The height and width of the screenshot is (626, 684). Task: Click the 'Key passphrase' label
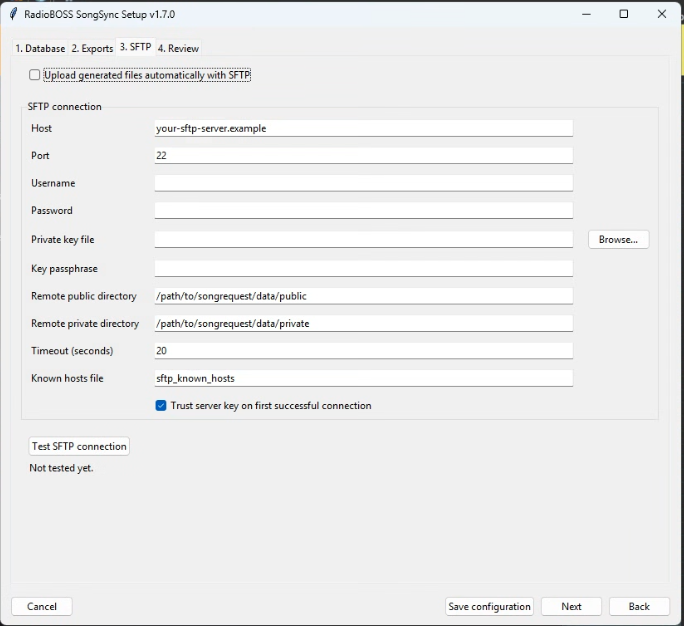64,269
